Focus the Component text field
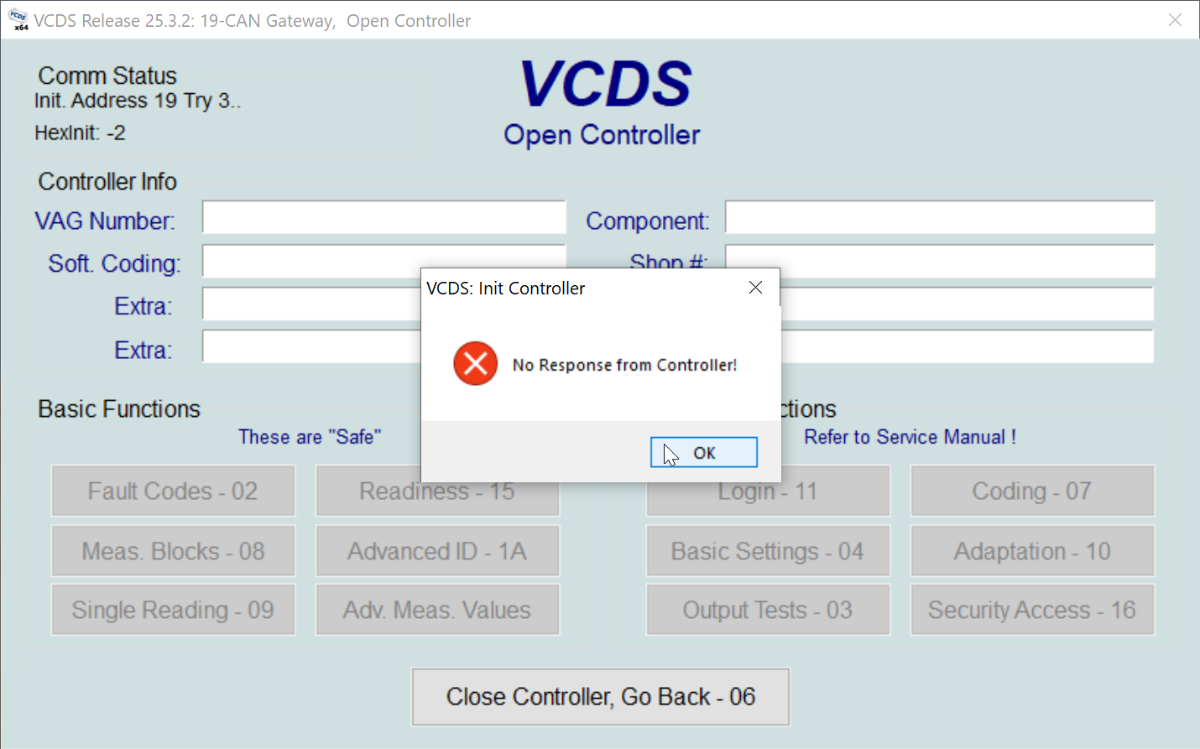 click(939, 218)
